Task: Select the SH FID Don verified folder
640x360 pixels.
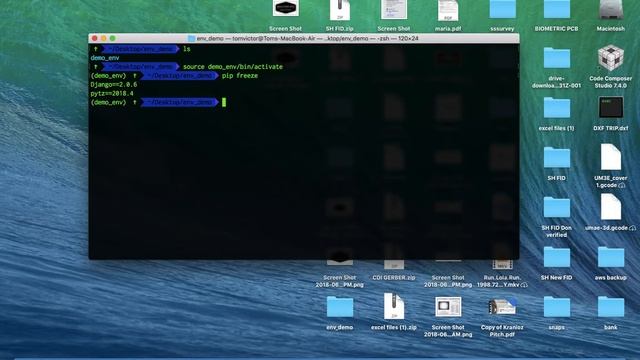Action: tap(556, 207)
